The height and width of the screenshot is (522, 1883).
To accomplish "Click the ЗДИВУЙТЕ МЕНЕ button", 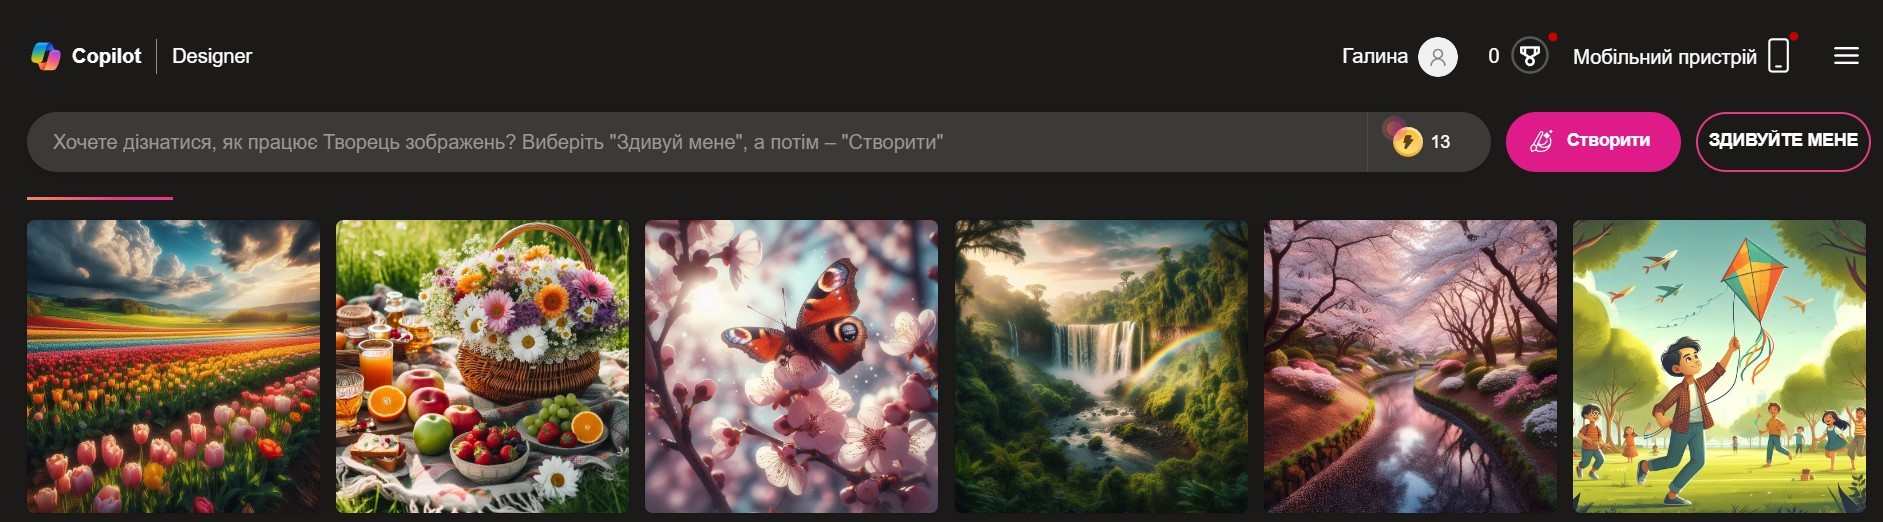I will click(1783, 141).
